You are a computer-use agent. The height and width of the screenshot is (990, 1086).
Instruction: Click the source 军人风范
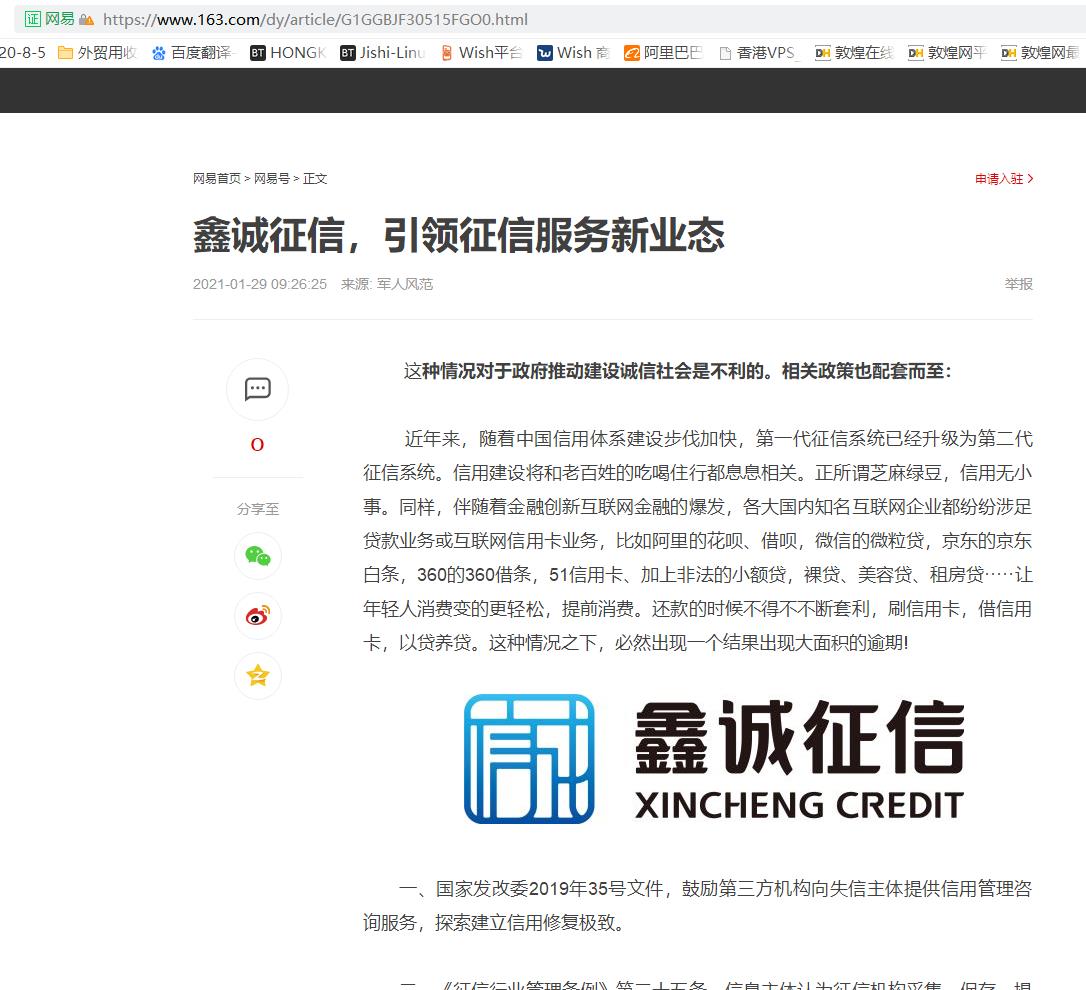[x=405, y=284]
